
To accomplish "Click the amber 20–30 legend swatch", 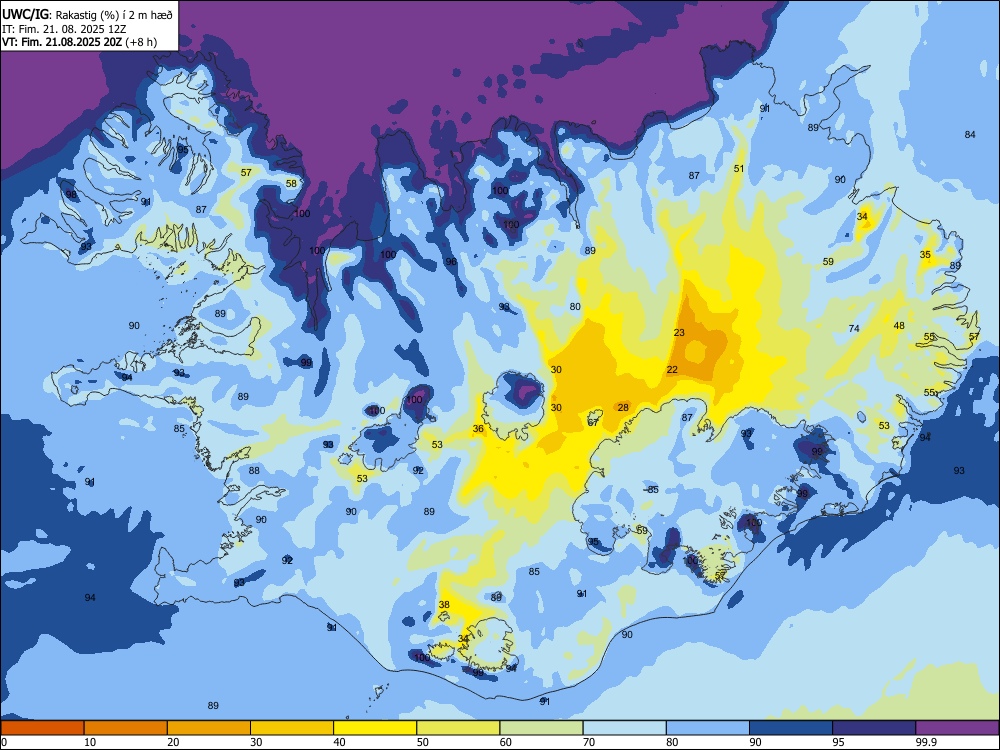I will (209, 728).
